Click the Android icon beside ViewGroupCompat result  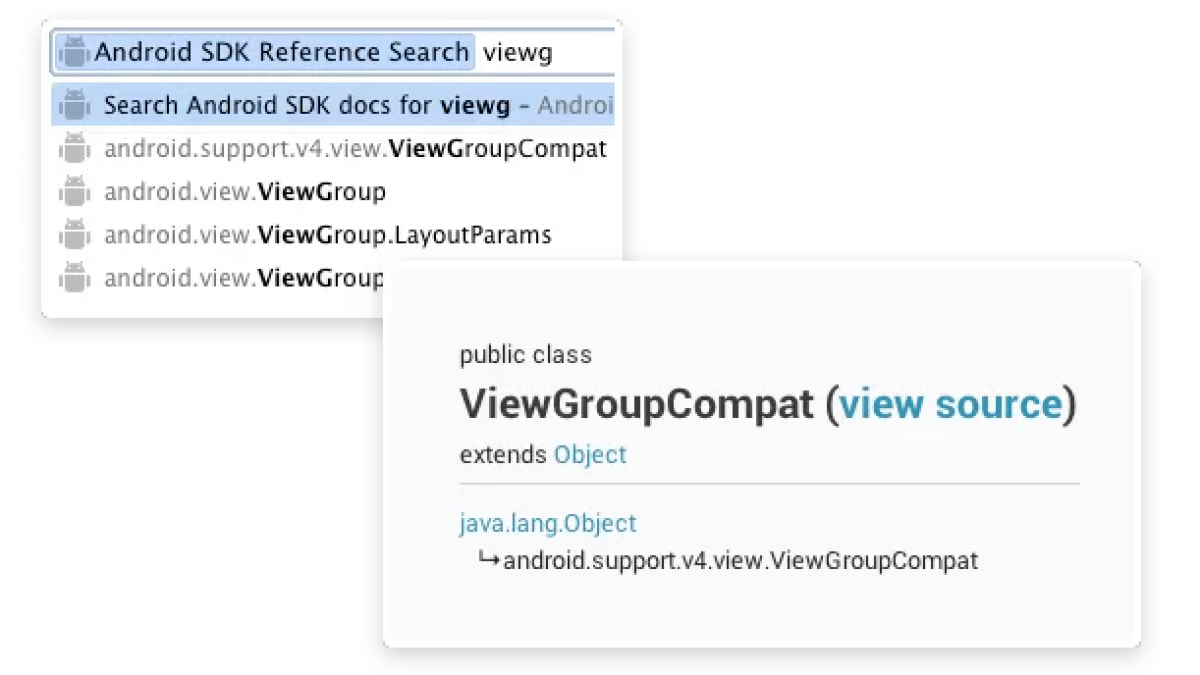75,148
